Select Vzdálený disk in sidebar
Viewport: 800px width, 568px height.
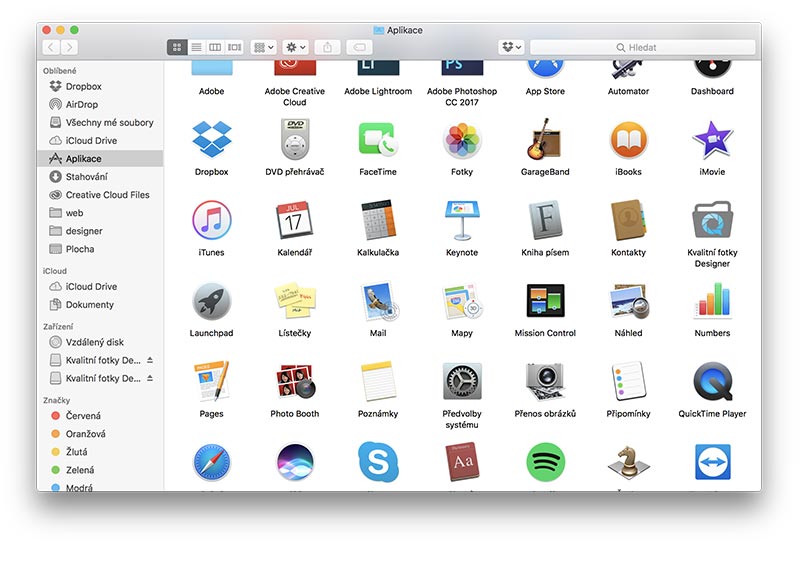click(x=101, y=342)
